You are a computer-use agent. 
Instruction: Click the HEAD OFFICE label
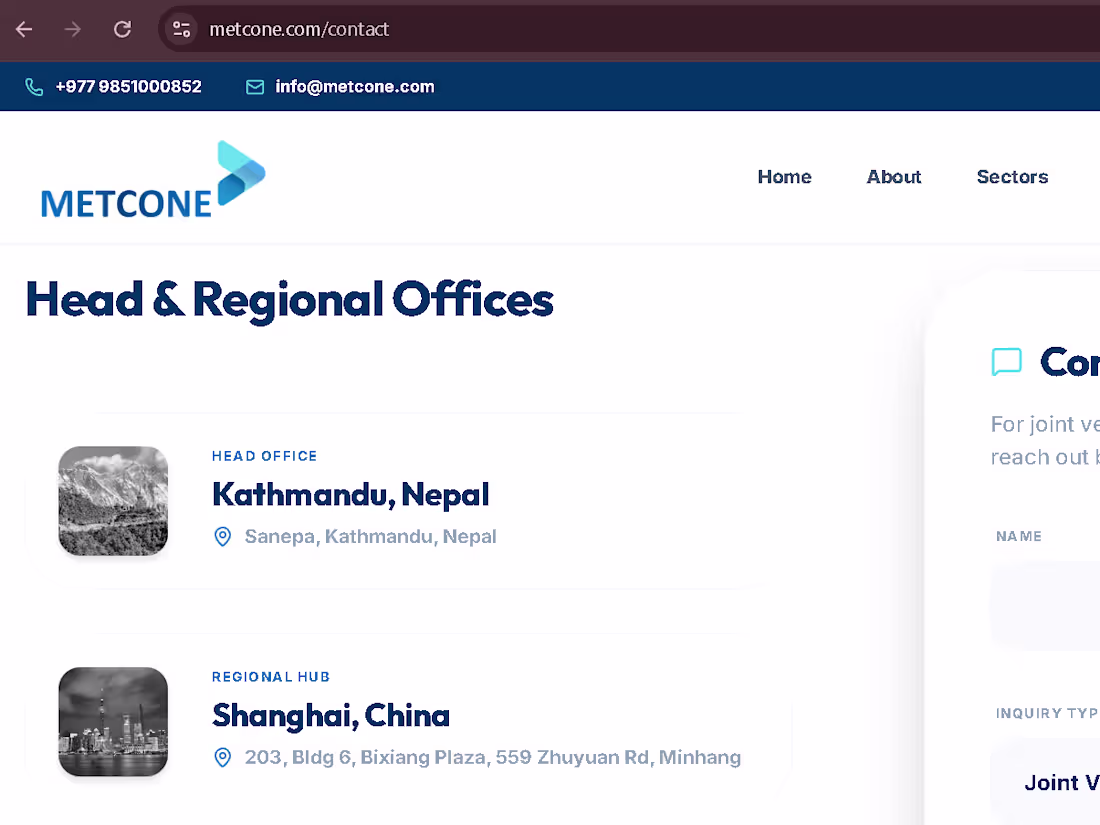pyautogui.click(x=264, y=456)
